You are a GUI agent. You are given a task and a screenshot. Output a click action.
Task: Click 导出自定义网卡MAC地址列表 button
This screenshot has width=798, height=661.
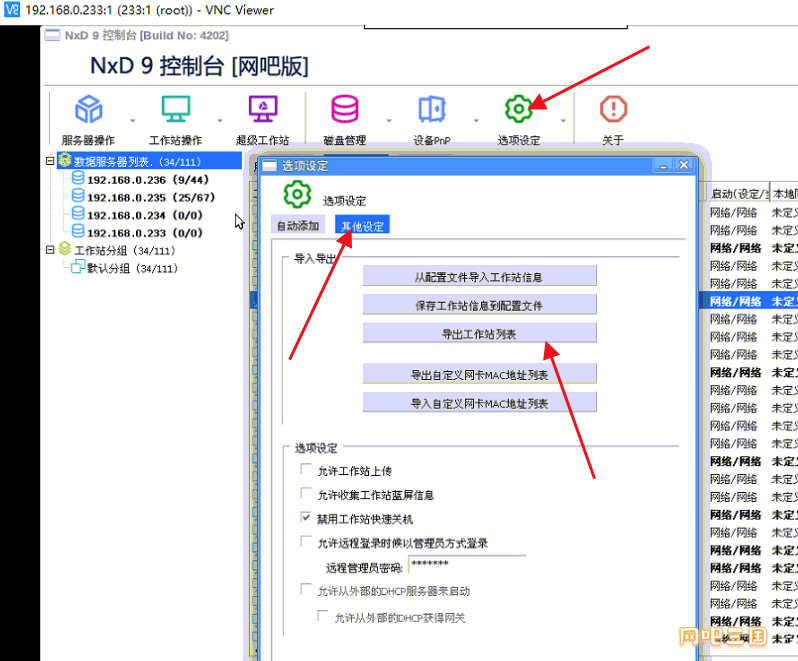[x=479, y=374]
